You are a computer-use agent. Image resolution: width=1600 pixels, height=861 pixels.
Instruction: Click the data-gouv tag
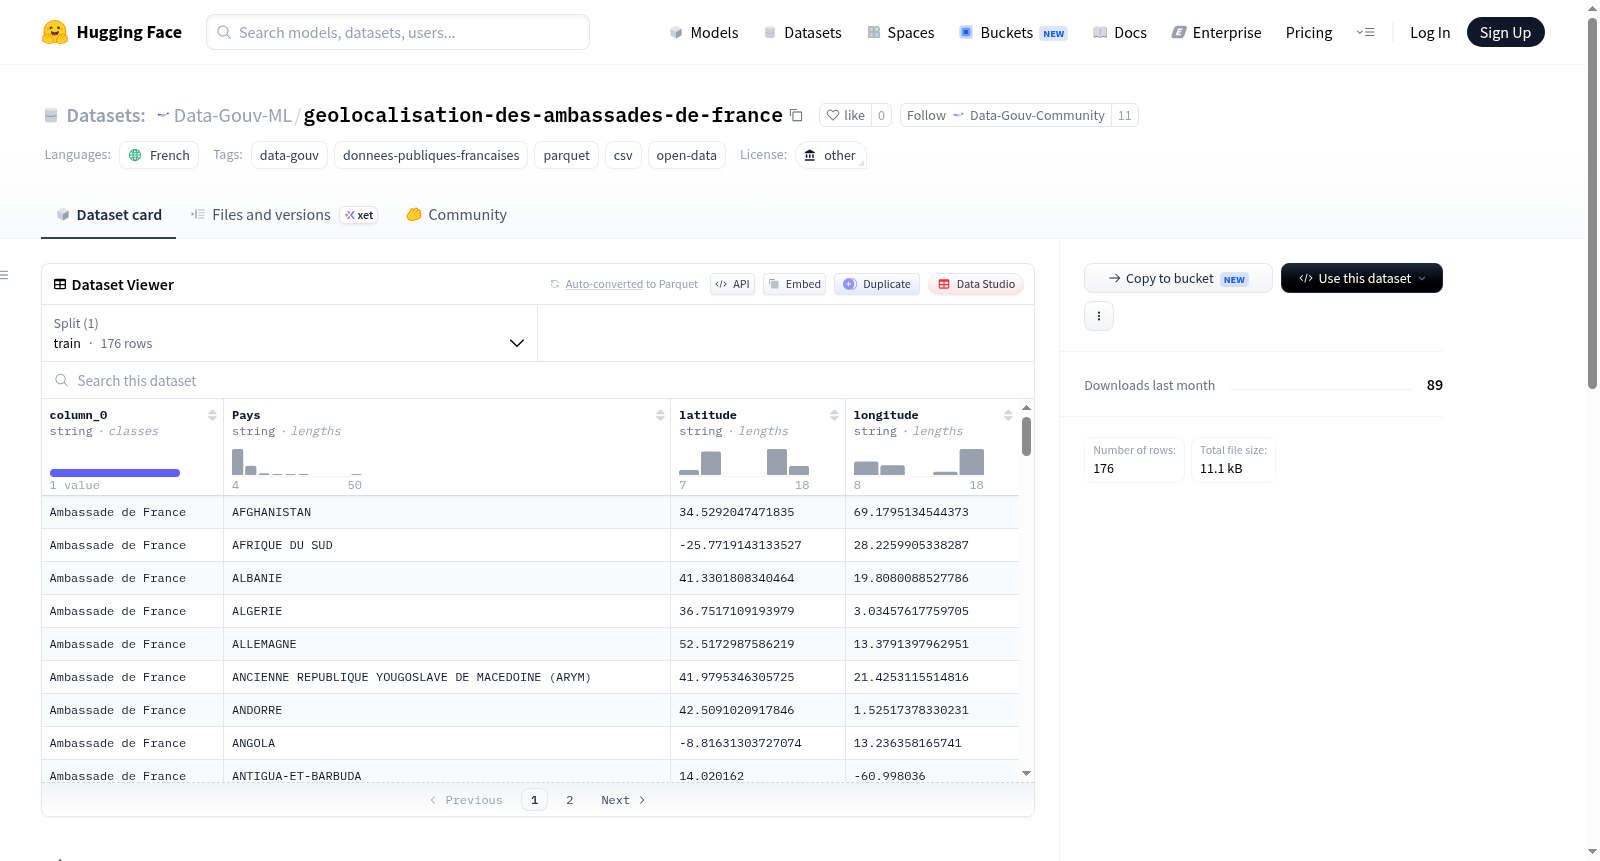click(x=289, y=155)
